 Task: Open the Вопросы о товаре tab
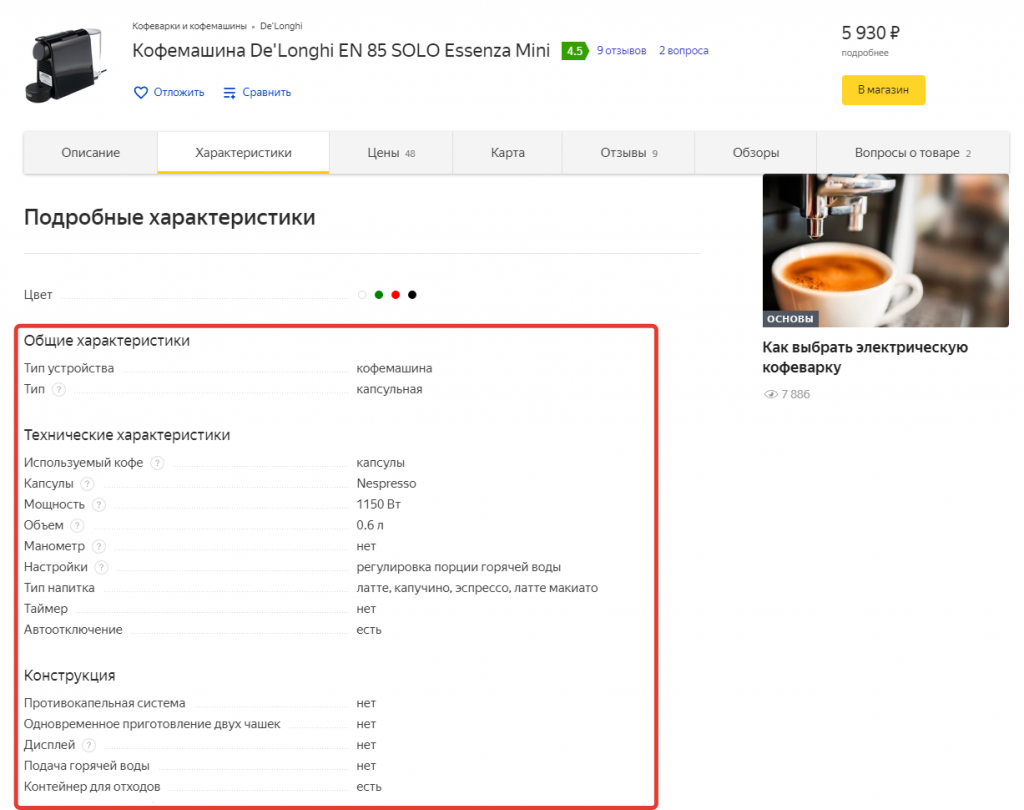(912, 153)
